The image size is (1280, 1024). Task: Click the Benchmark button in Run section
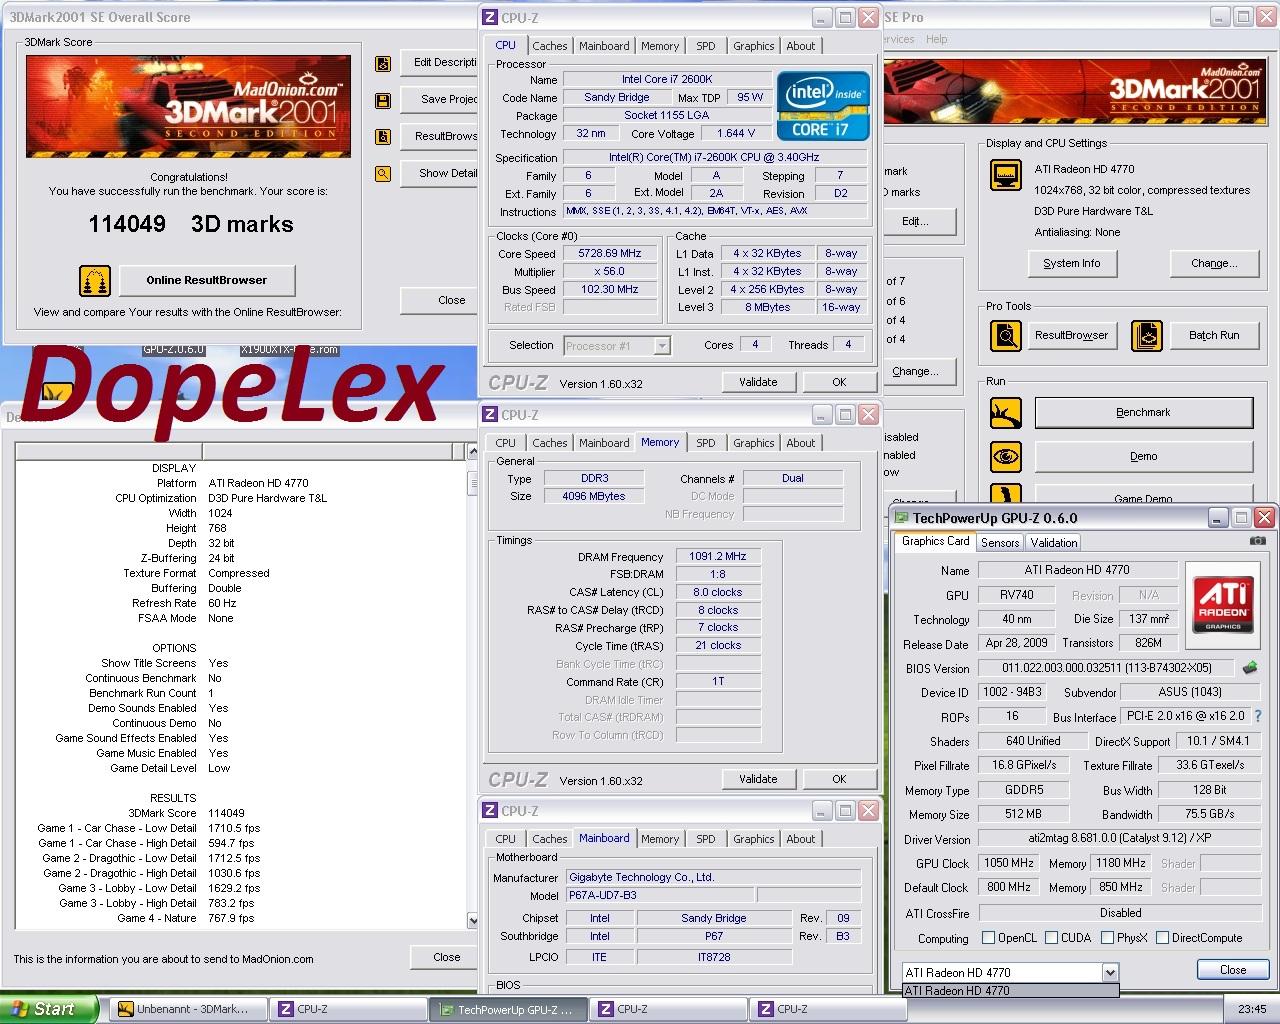[x=1143, y=412]
